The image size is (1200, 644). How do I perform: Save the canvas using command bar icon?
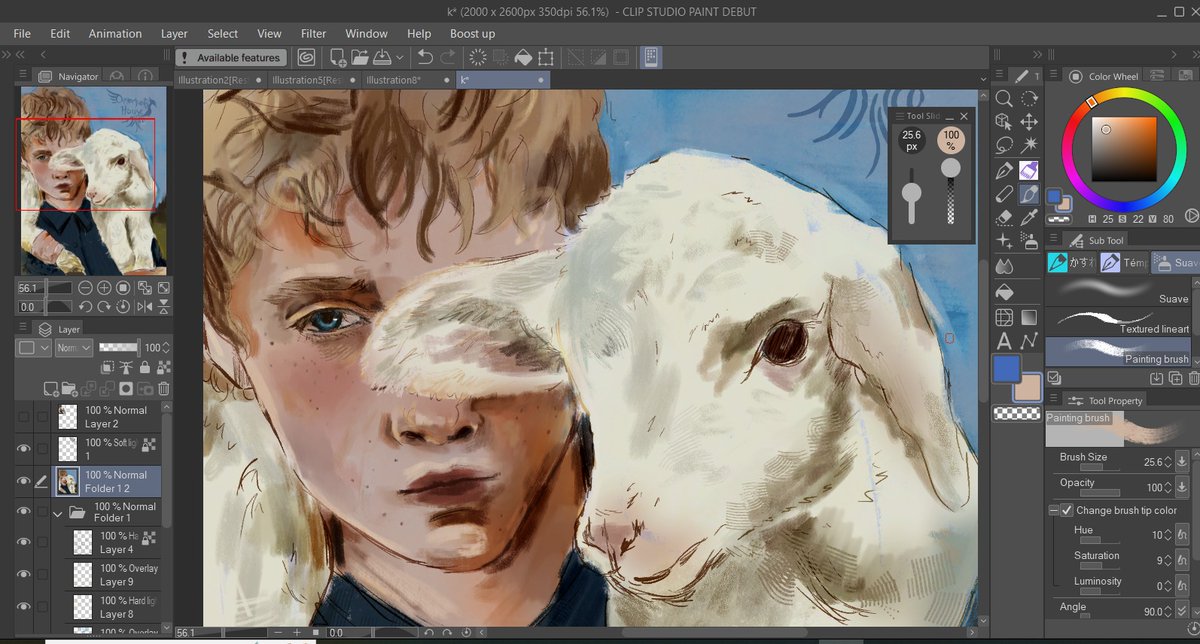click(383, 57)
